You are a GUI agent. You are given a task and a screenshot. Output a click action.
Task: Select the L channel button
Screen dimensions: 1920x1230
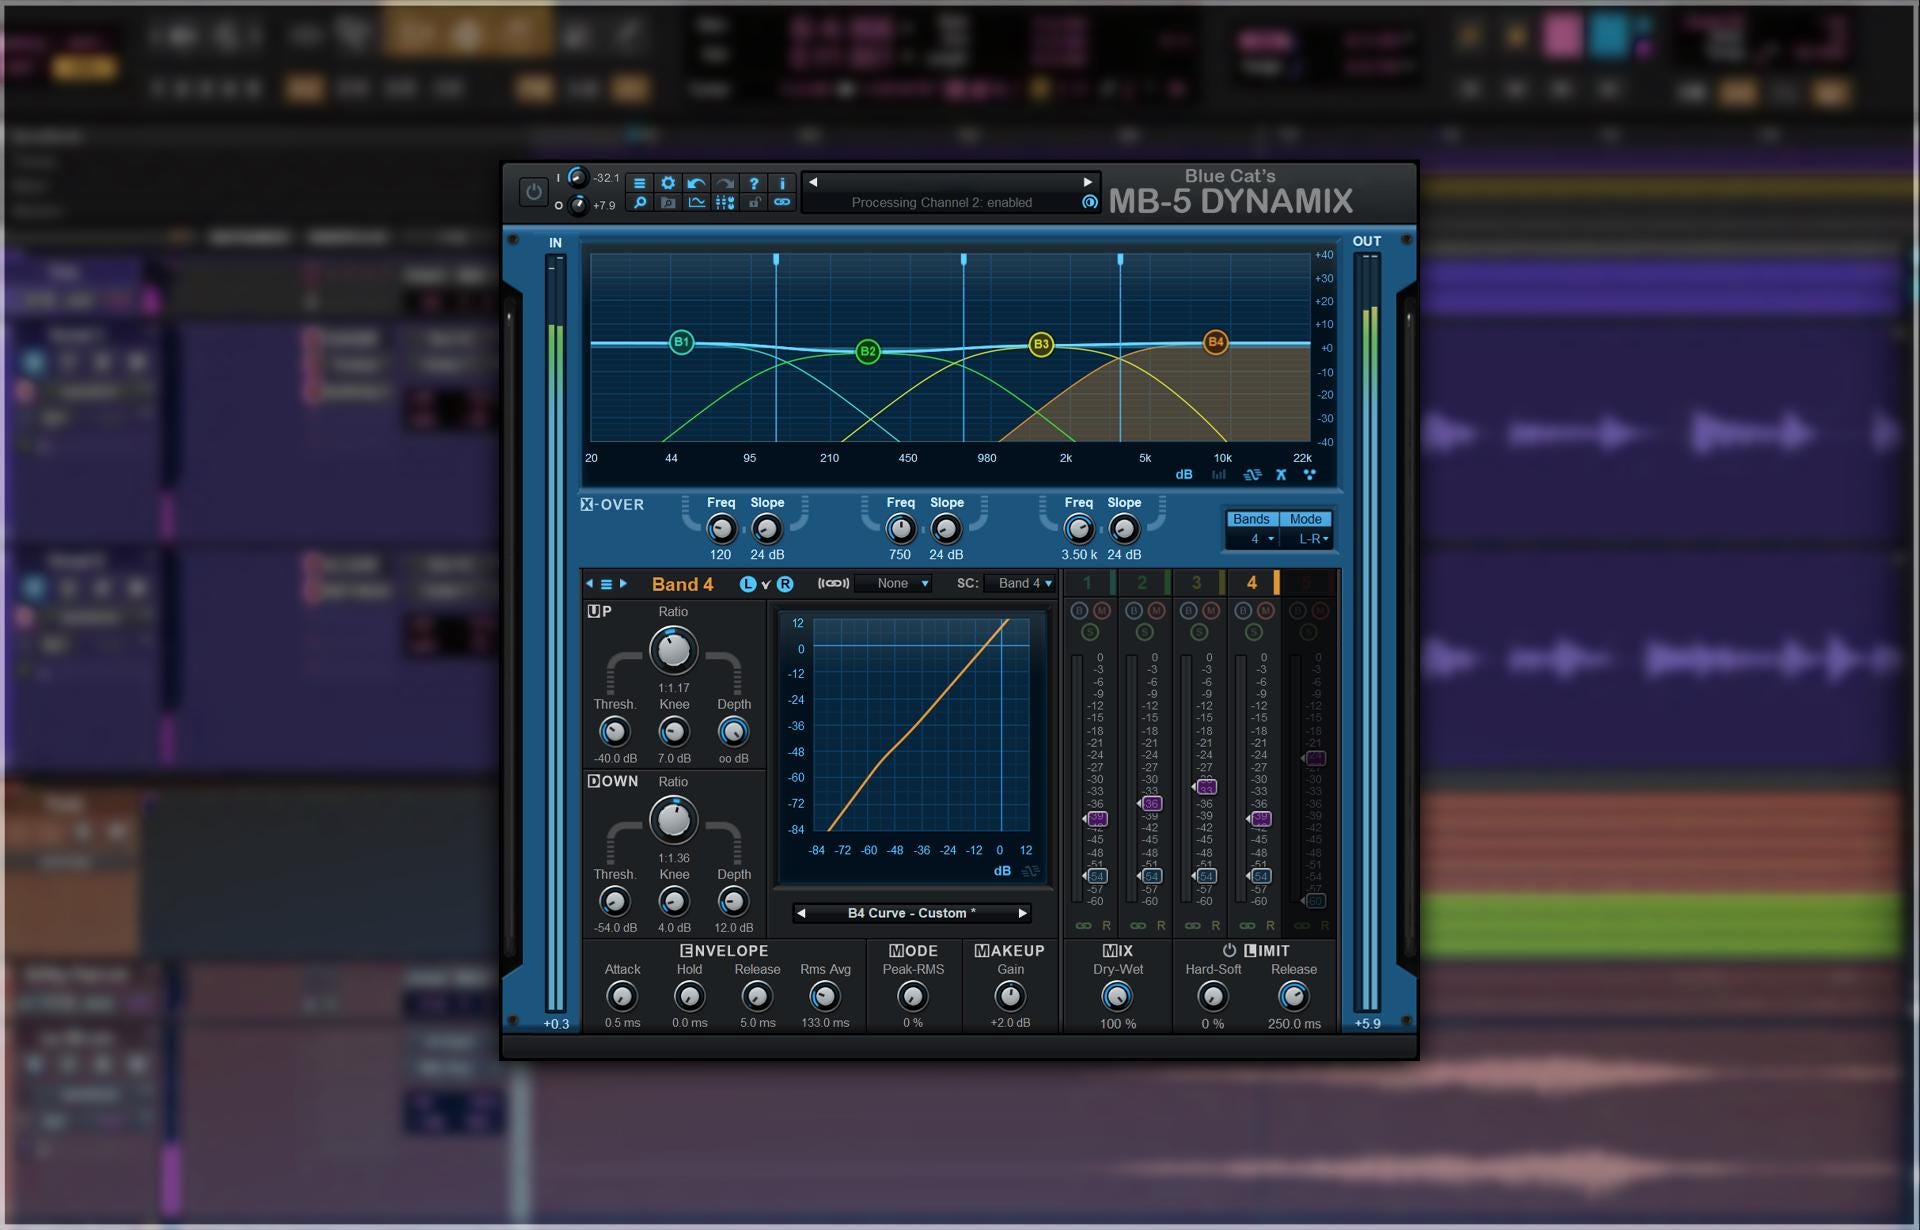[747, 584]
